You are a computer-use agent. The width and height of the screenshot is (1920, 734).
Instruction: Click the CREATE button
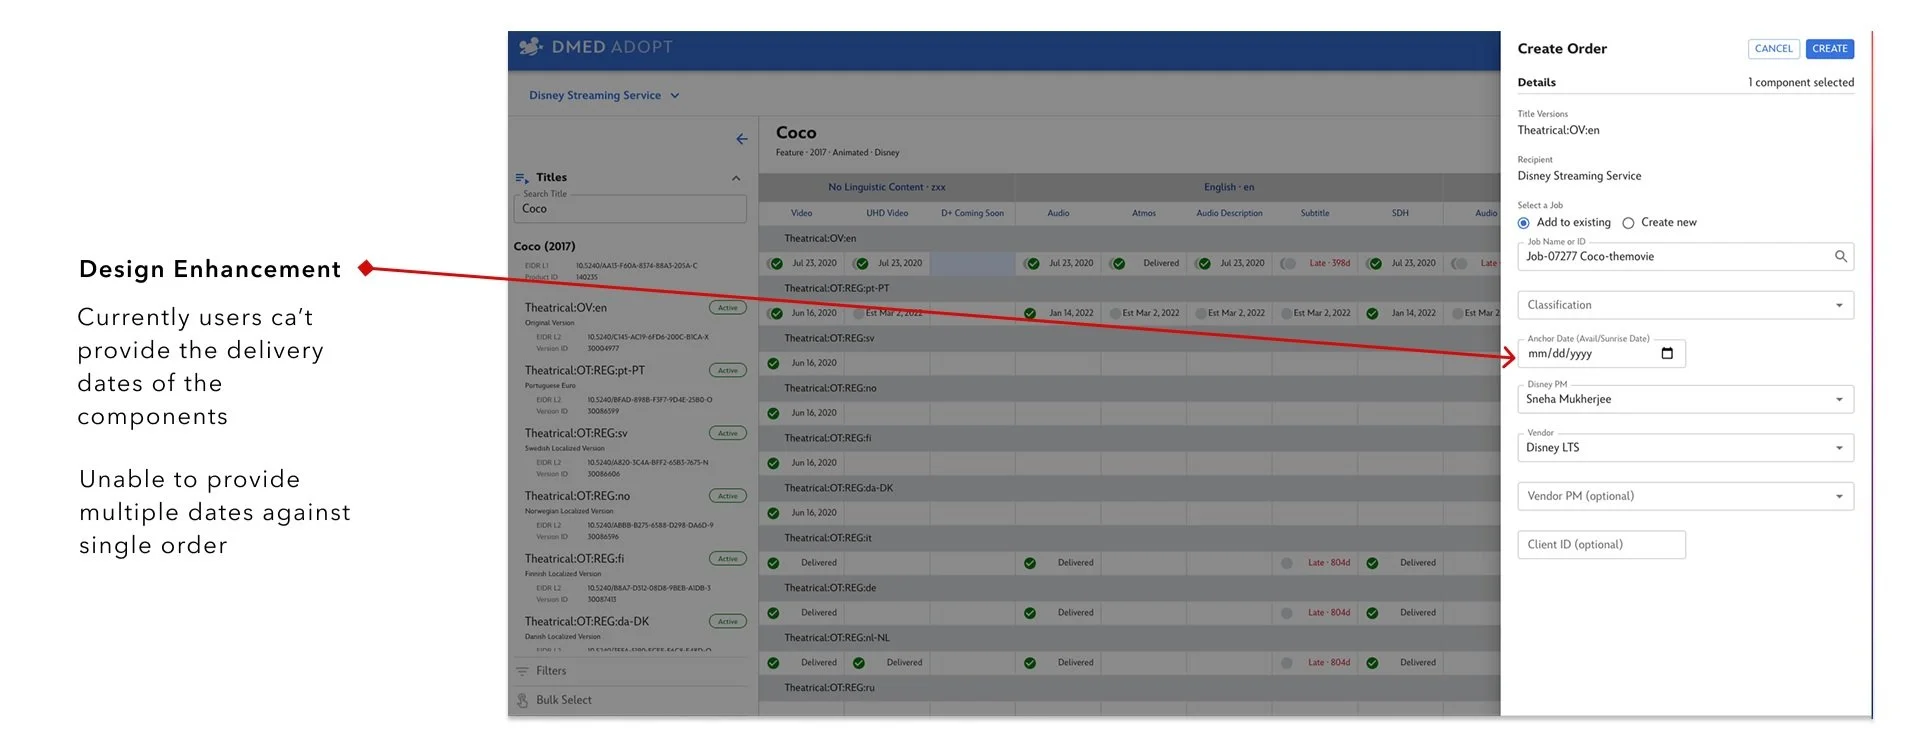[x=1830, y=49]
